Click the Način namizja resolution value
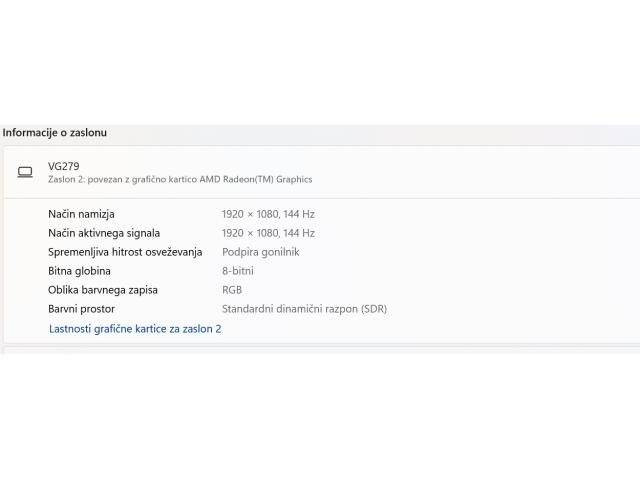 268,214
